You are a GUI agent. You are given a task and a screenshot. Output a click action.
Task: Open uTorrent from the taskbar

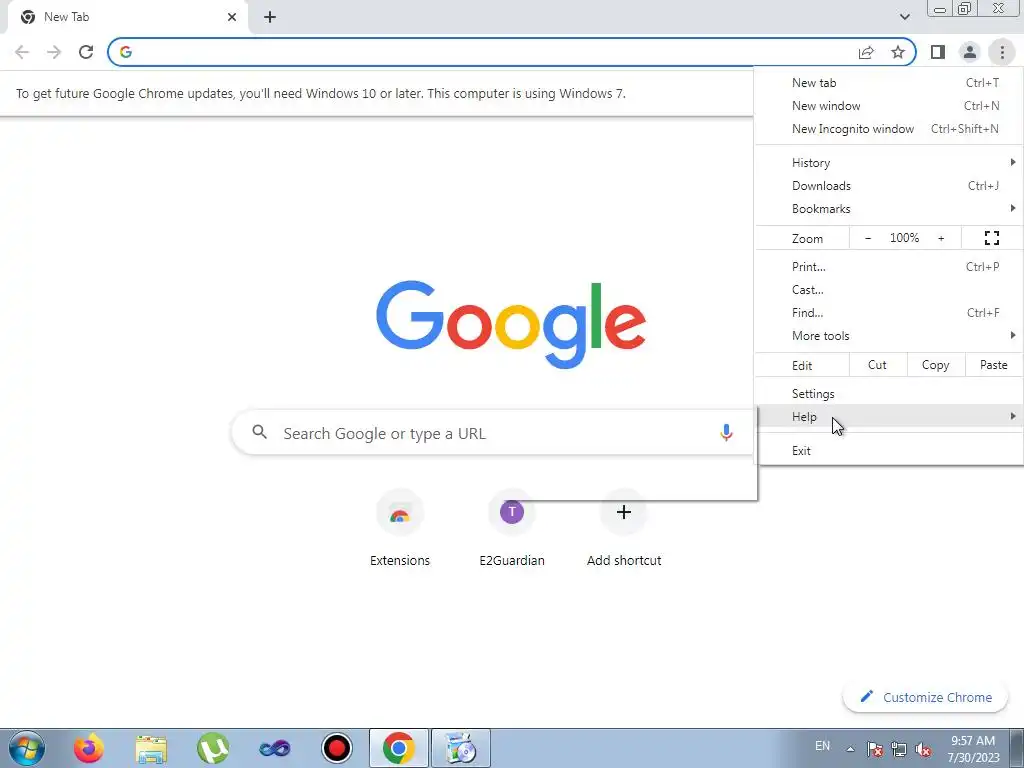click(213, 748)
